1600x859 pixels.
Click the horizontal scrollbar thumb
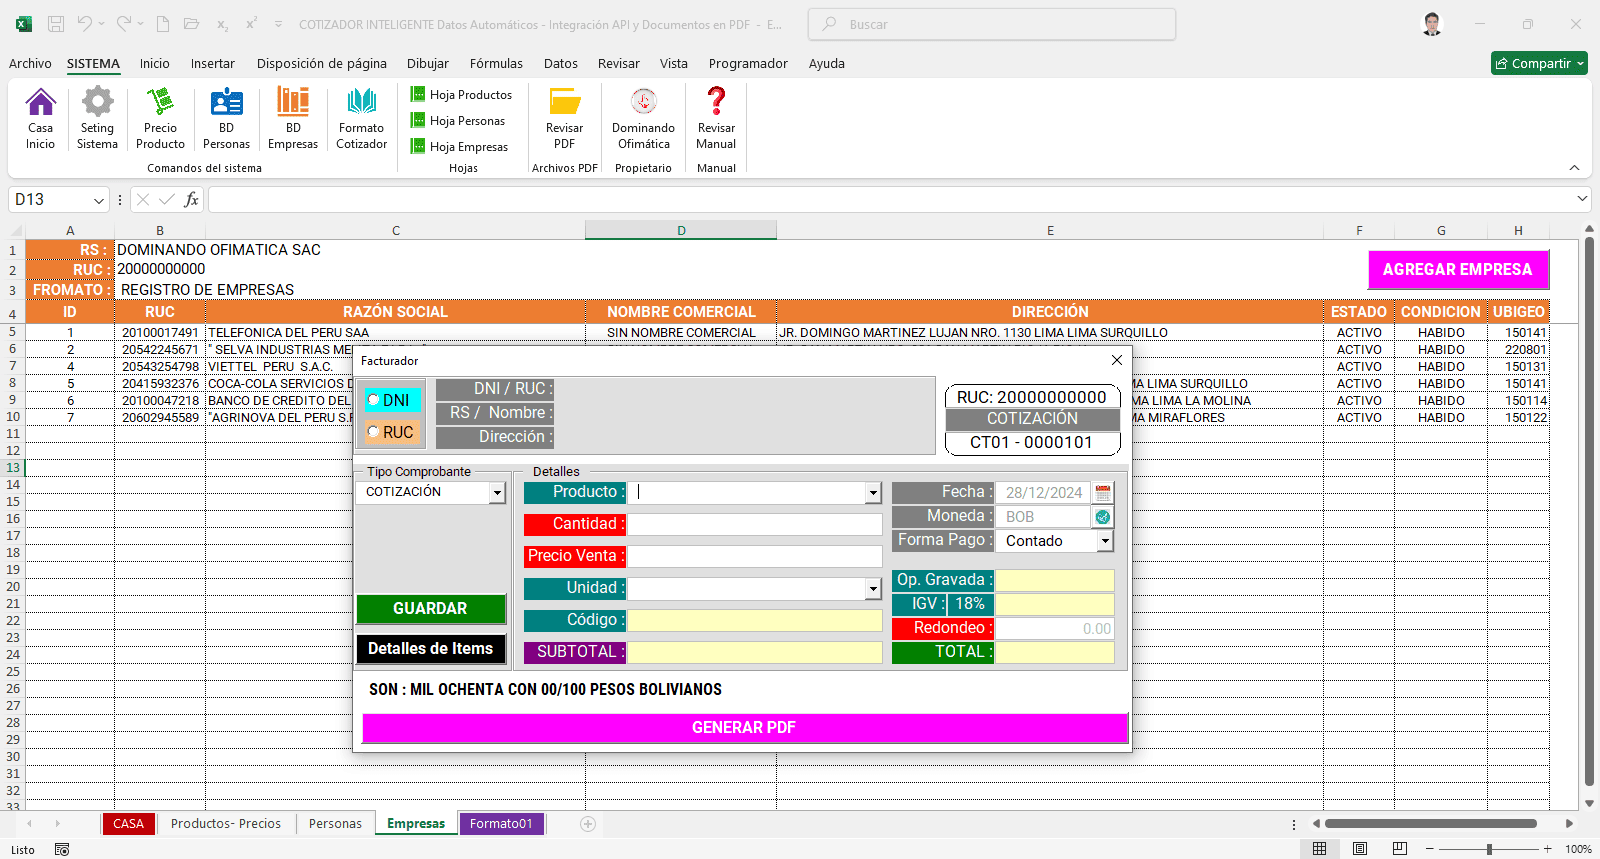pos(1430,824)
